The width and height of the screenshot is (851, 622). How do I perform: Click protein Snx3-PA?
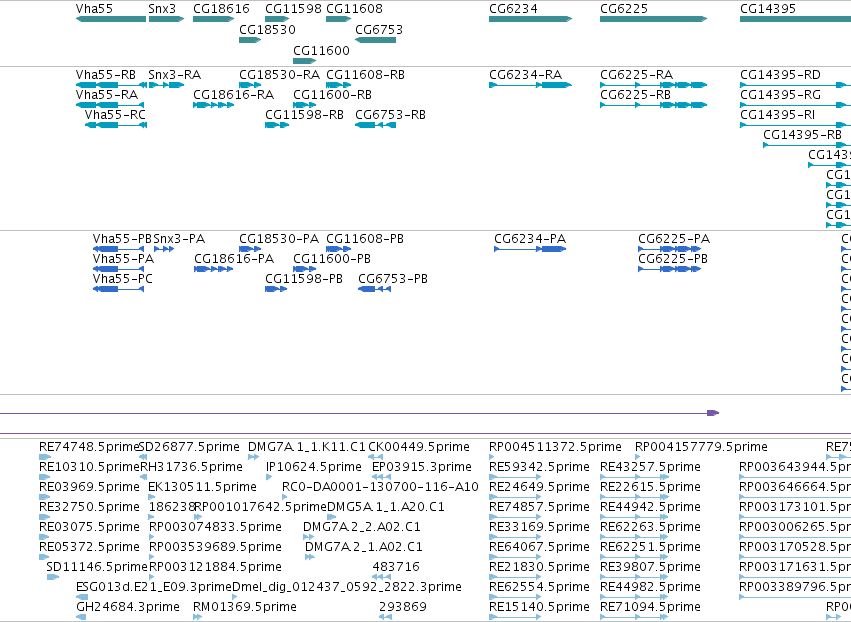coord(179,239)
